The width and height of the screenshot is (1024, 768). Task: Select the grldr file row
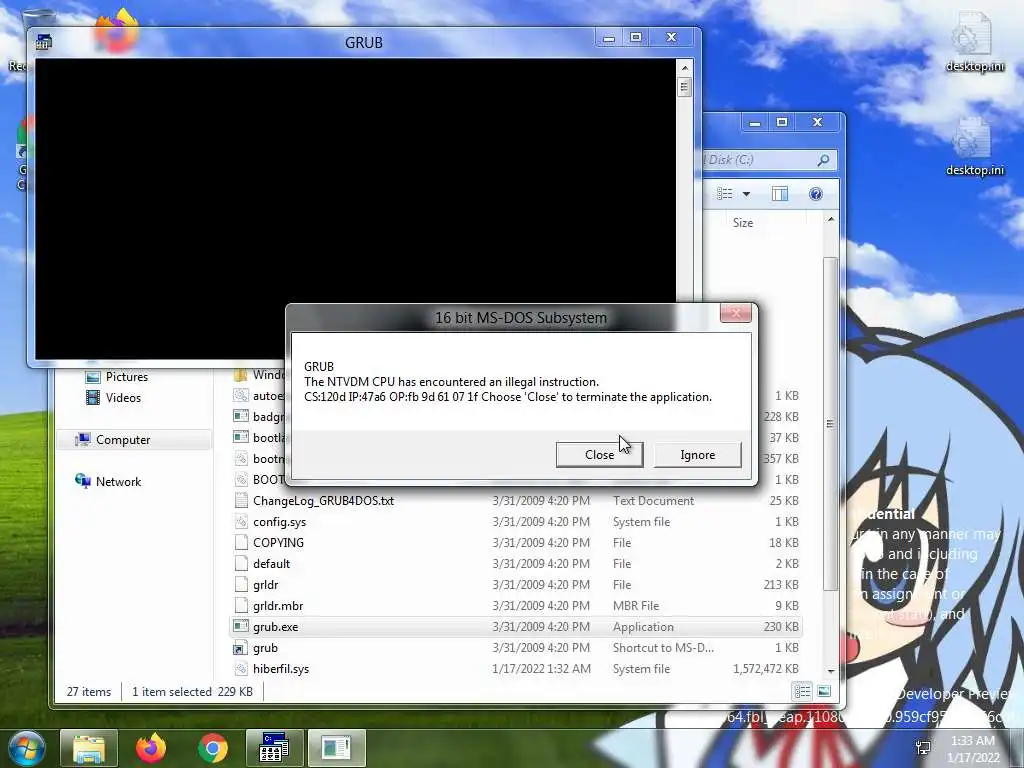point(516,584)
